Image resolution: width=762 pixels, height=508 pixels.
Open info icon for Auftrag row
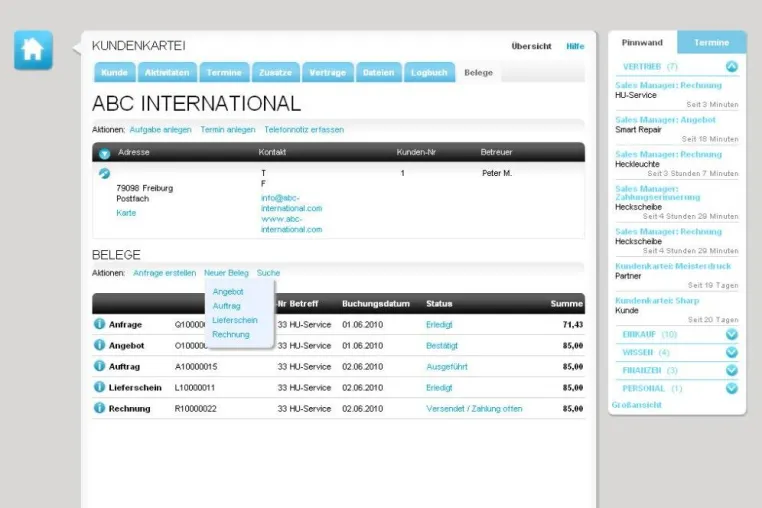(x=99, y=366)
